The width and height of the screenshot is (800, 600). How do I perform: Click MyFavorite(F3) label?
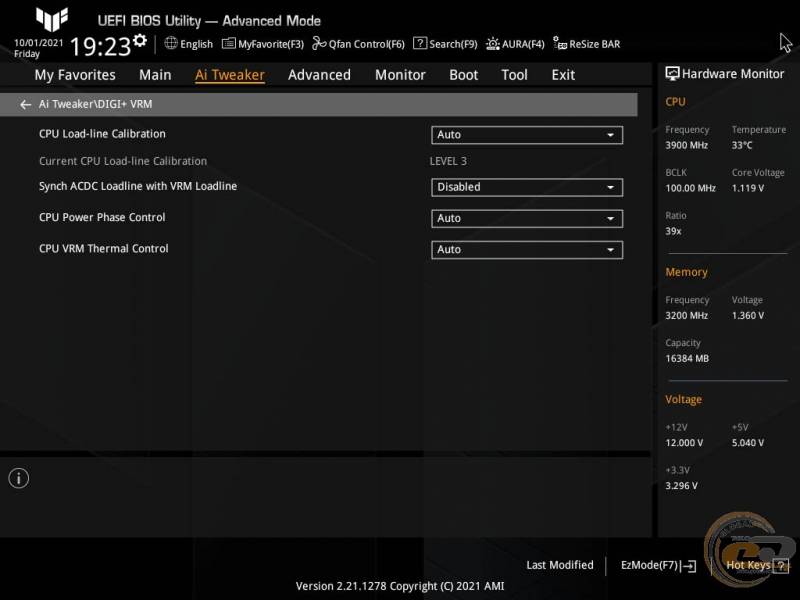(271, 44)
